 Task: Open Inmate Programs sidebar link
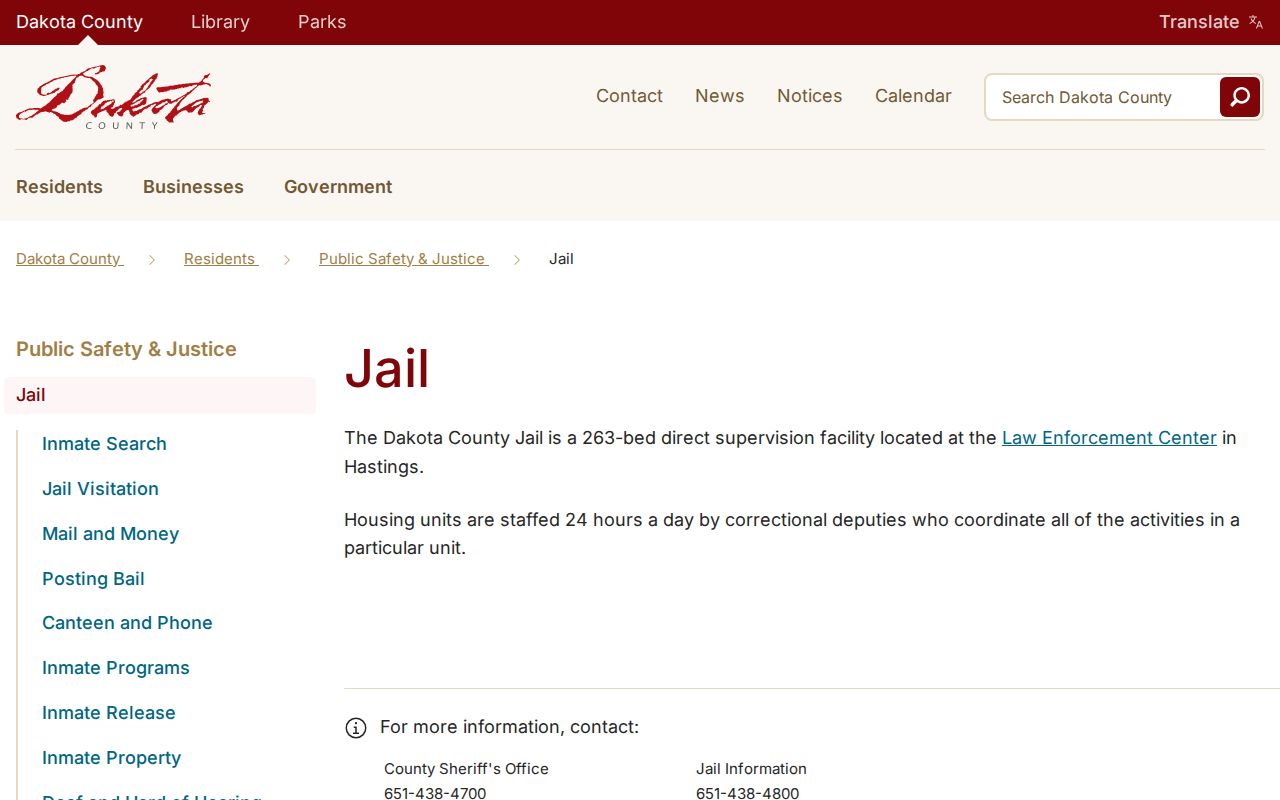[x=116, y=668]
